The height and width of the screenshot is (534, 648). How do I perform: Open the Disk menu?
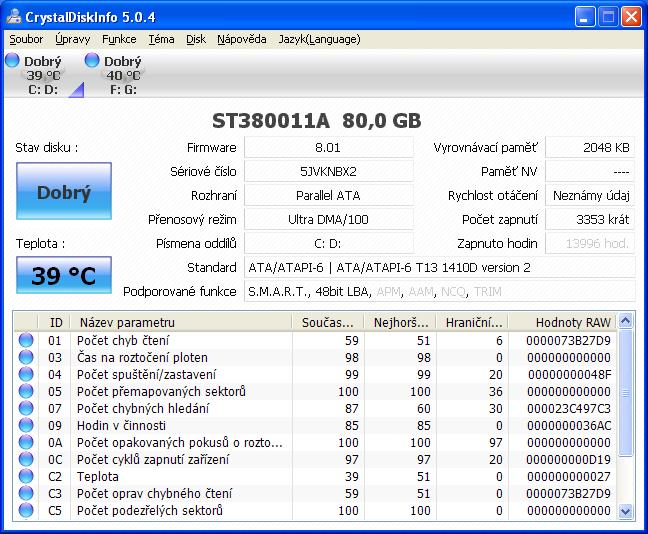point(196,39)
